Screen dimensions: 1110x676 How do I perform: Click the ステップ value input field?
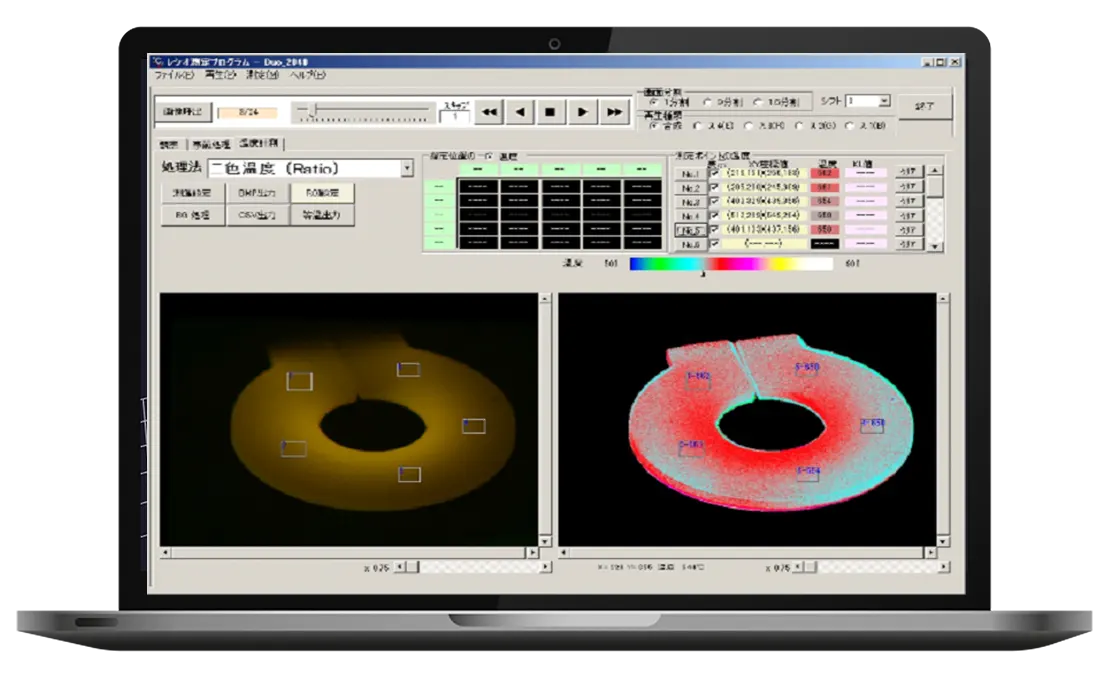pyautogui.click(x=454, y=117)
